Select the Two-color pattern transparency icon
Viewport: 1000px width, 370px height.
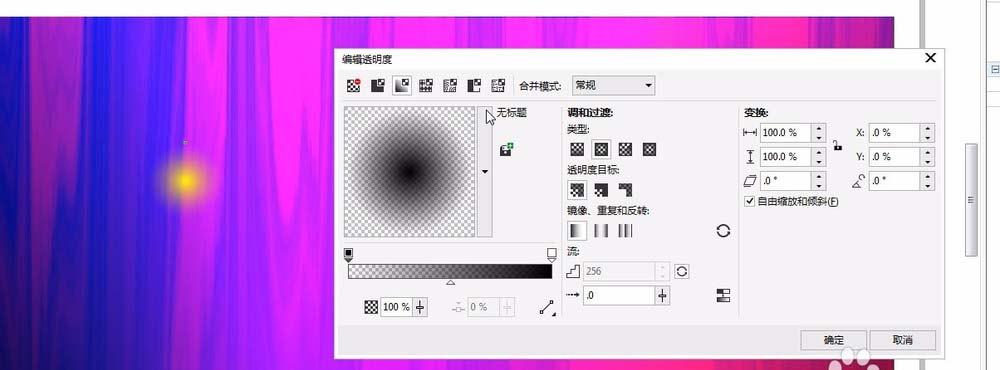coord(474,85)
